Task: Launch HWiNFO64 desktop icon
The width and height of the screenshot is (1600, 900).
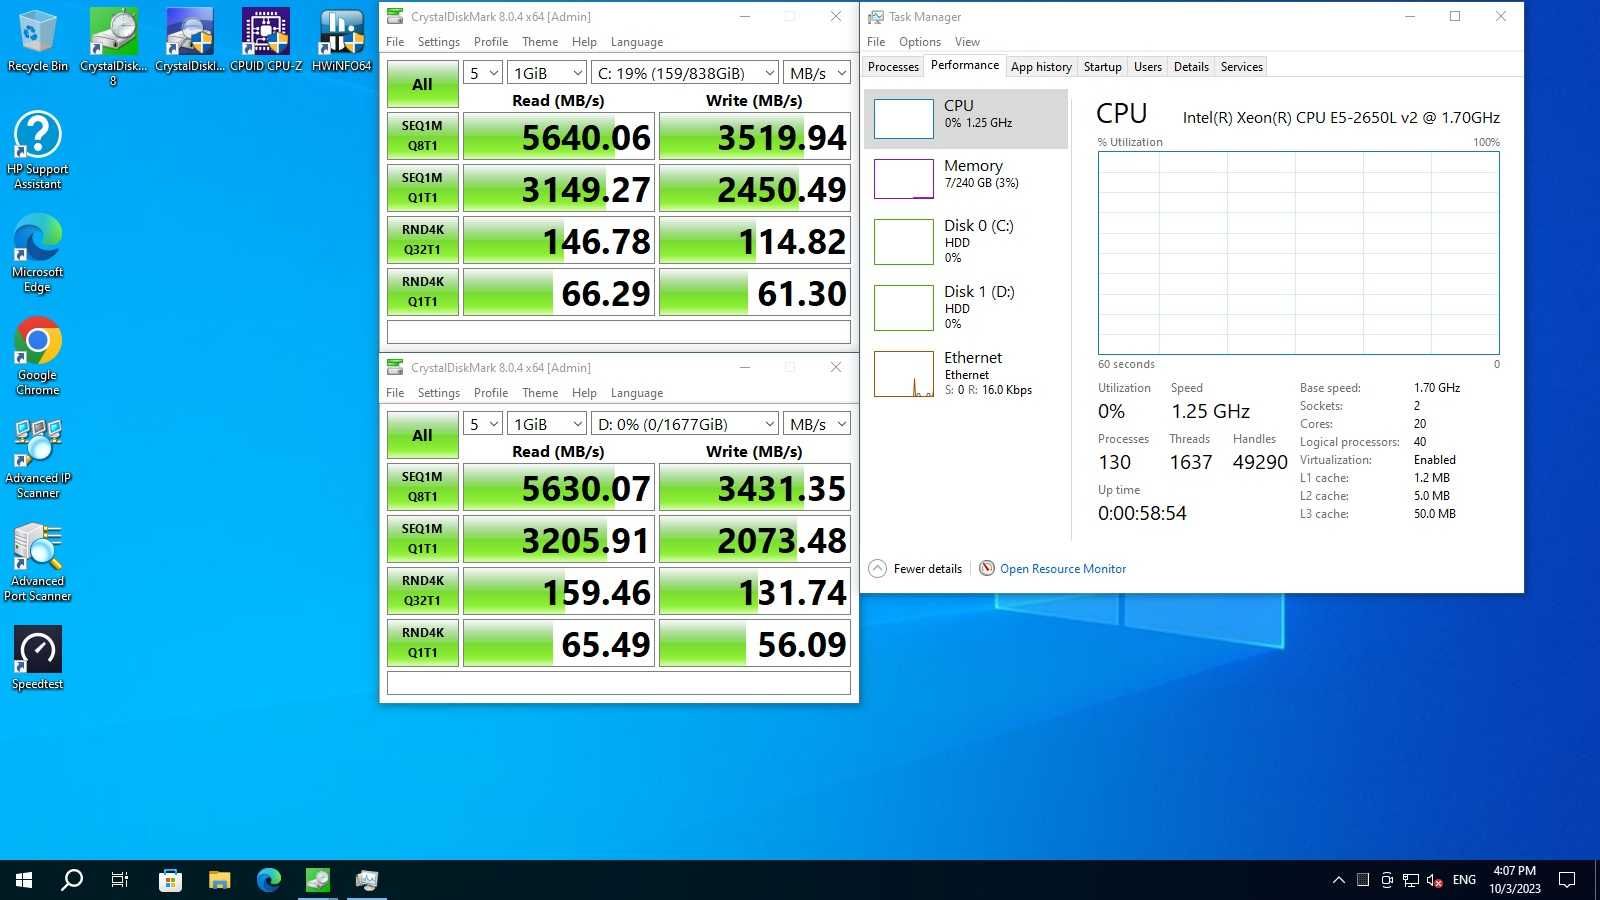Action: (x=341, y=40)
